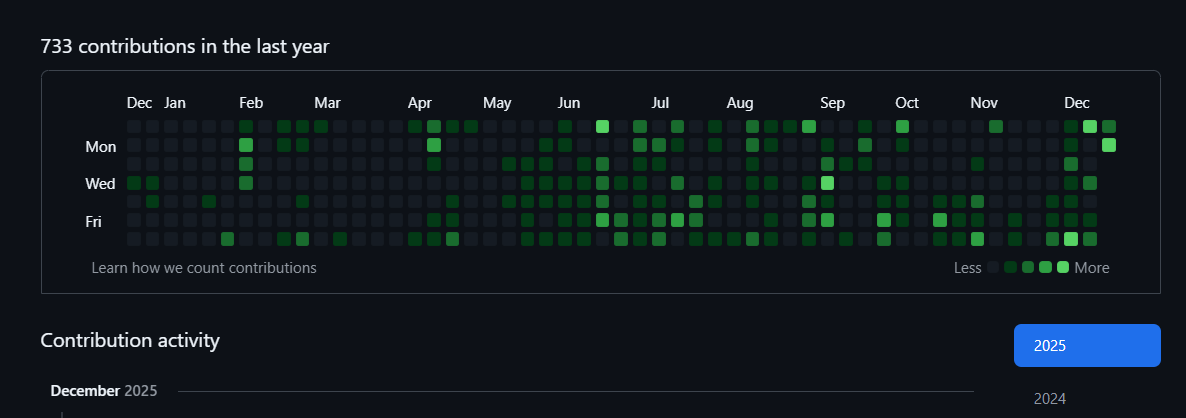The image size is (1186, 418).
Task: Click the 'May' month label
Action: click(x=497, y=103)
